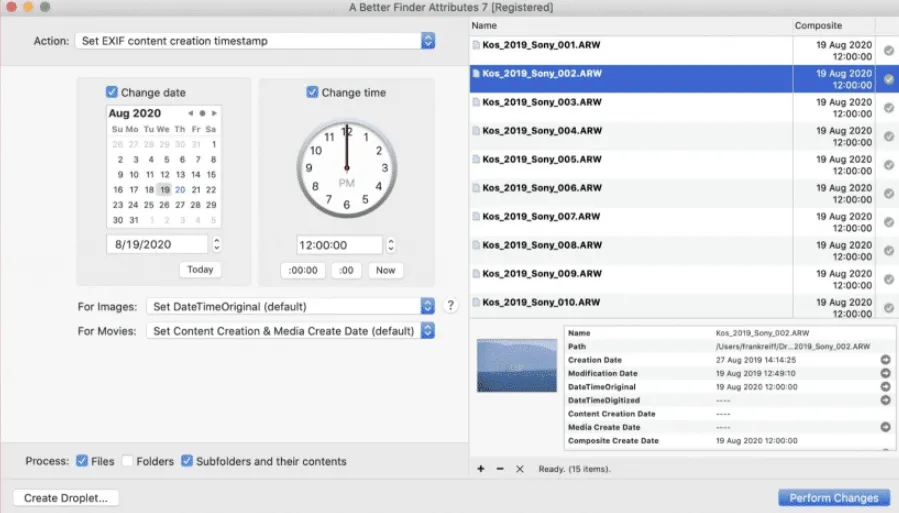Screen dimensions: 899x513
Task: Select Kos_2019_Sony_002.ARW file row
Action: tap(683, 79)
